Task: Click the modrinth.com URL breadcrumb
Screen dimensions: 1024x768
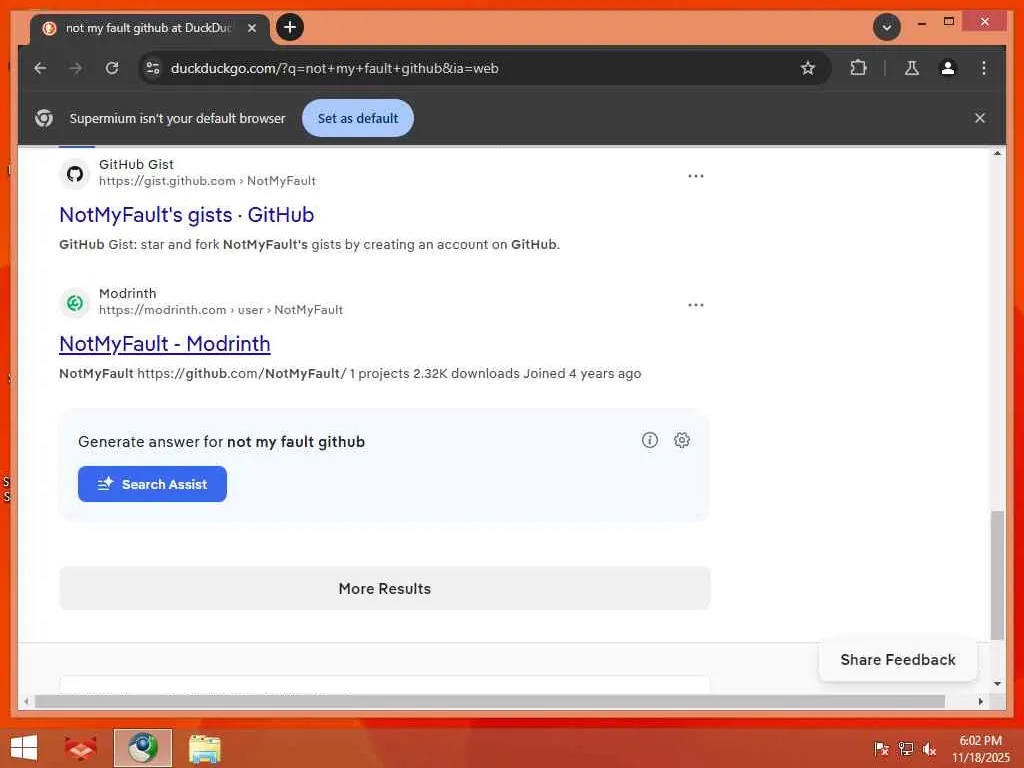Action: click(221, 310)
